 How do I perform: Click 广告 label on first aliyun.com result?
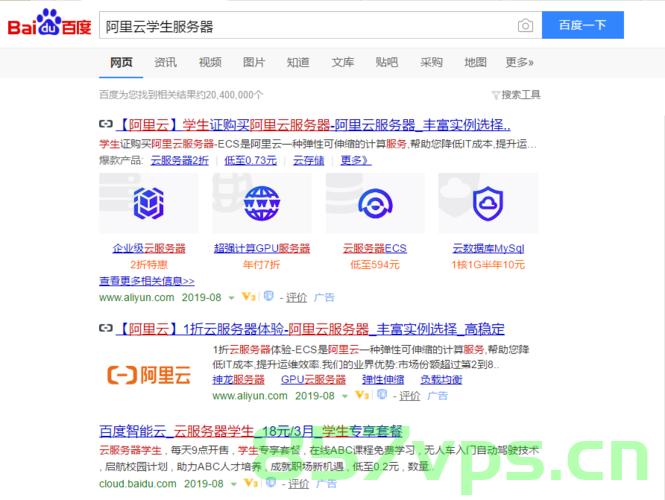[324, 297]
